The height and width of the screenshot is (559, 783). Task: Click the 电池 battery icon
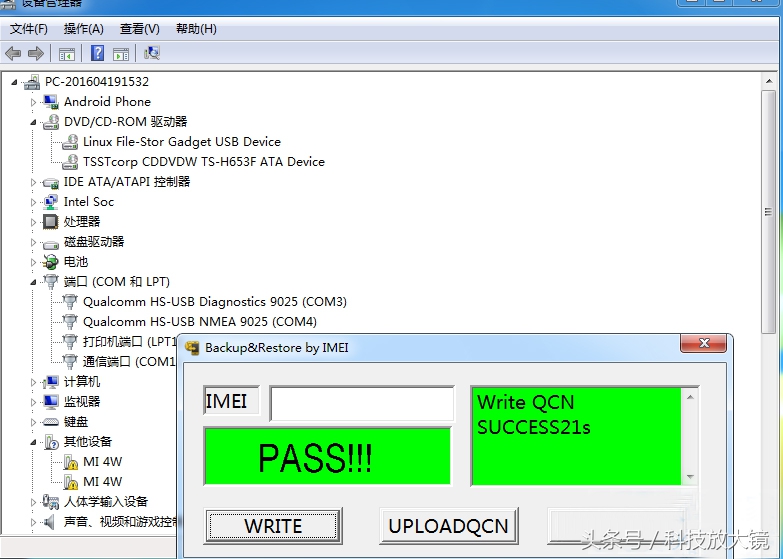coord(51,262)
